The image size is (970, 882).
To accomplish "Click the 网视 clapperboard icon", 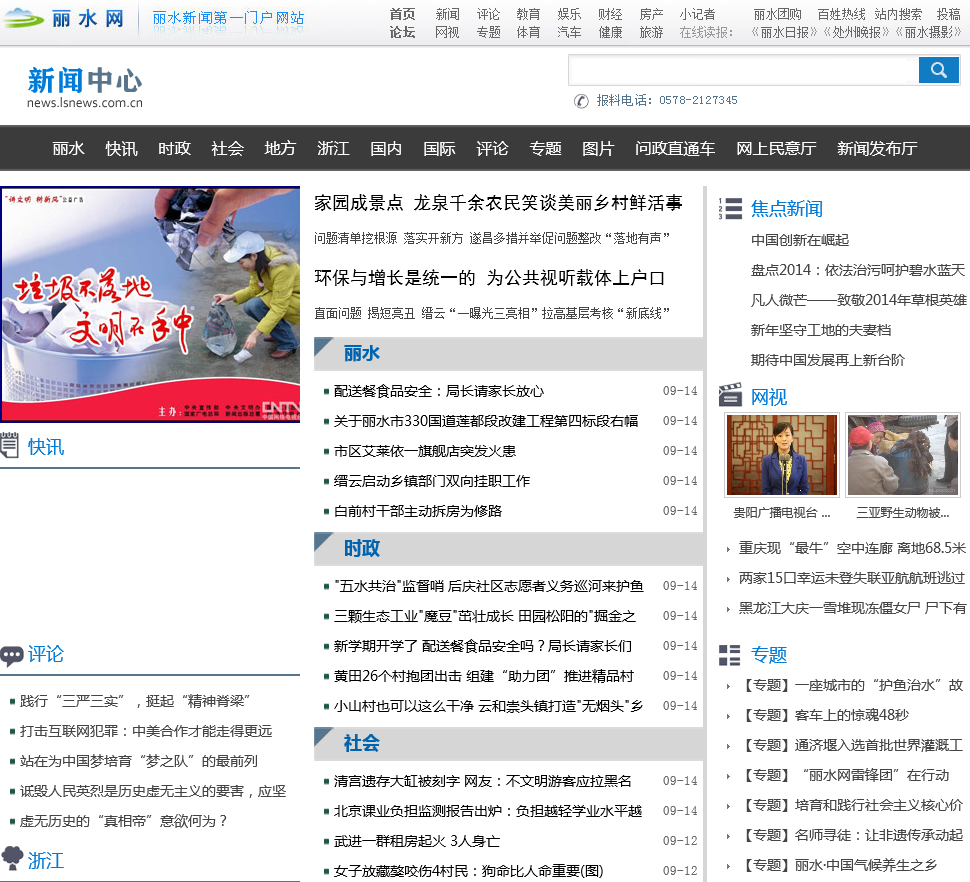I will tap(731, 395).
